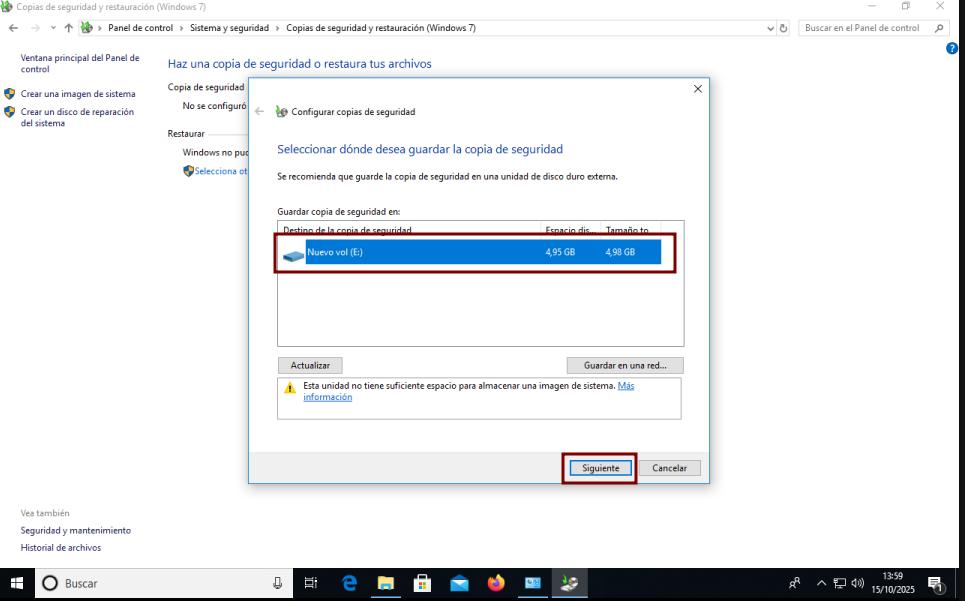Click the search magnifier icon

pyautogui.click(x=939, y=28)
